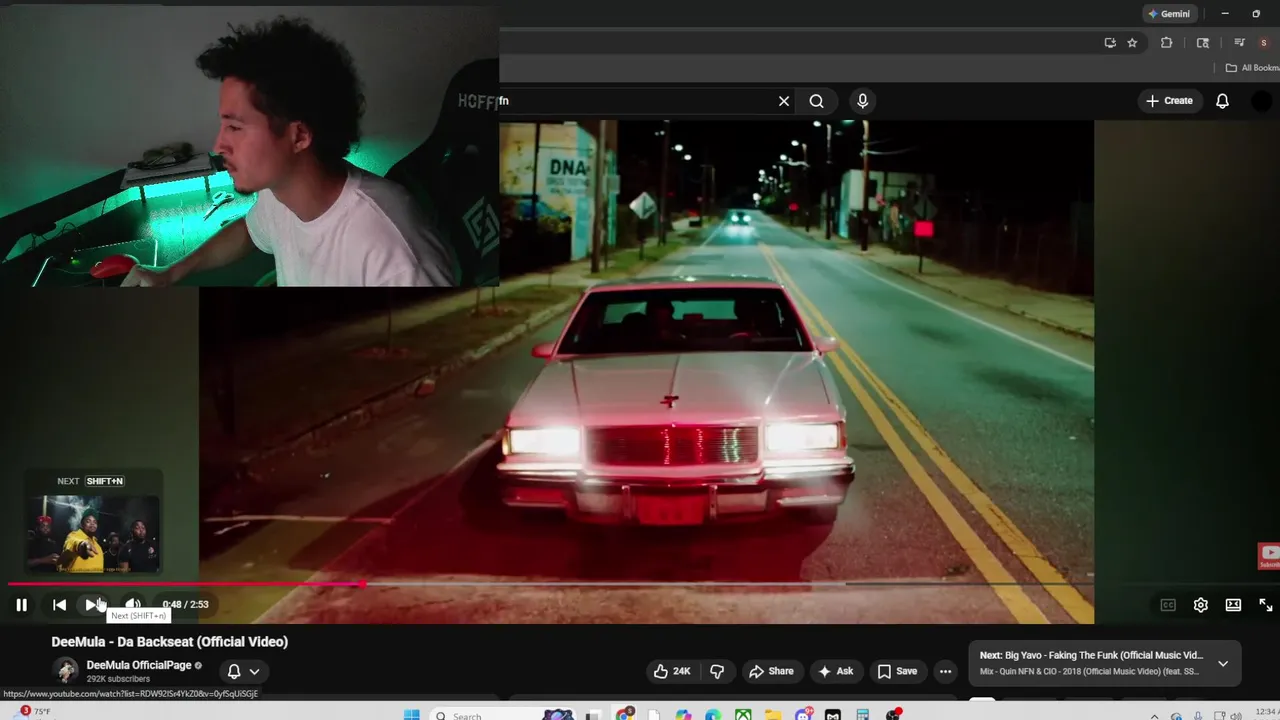Image resolution: width=1280 pixels, height=720 pixels.
Task: Open Xbox app from taskbar
Action: click(743, 714)
